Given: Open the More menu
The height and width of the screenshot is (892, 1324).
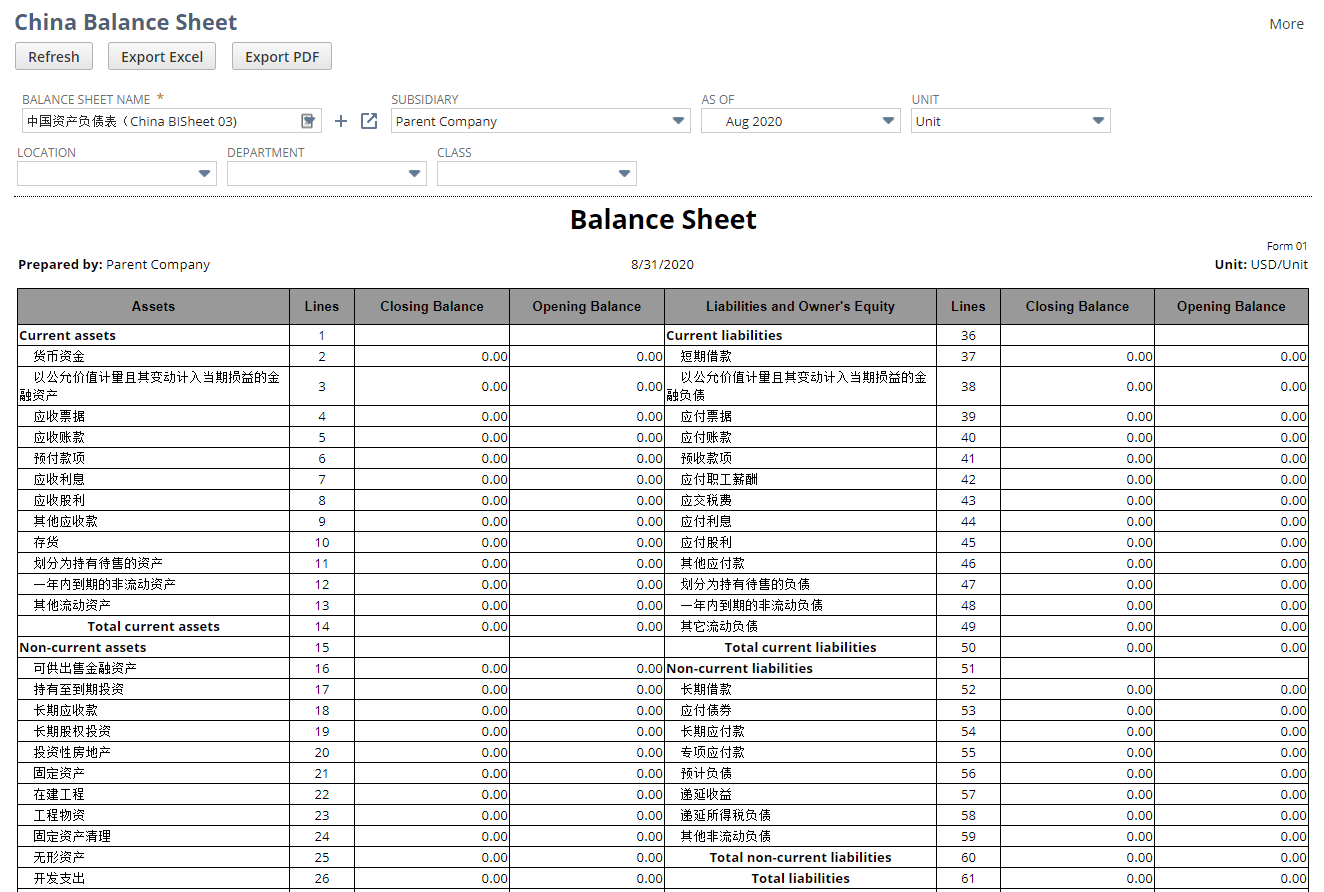Looking at the screenshot, I should tap(1286, 24).
